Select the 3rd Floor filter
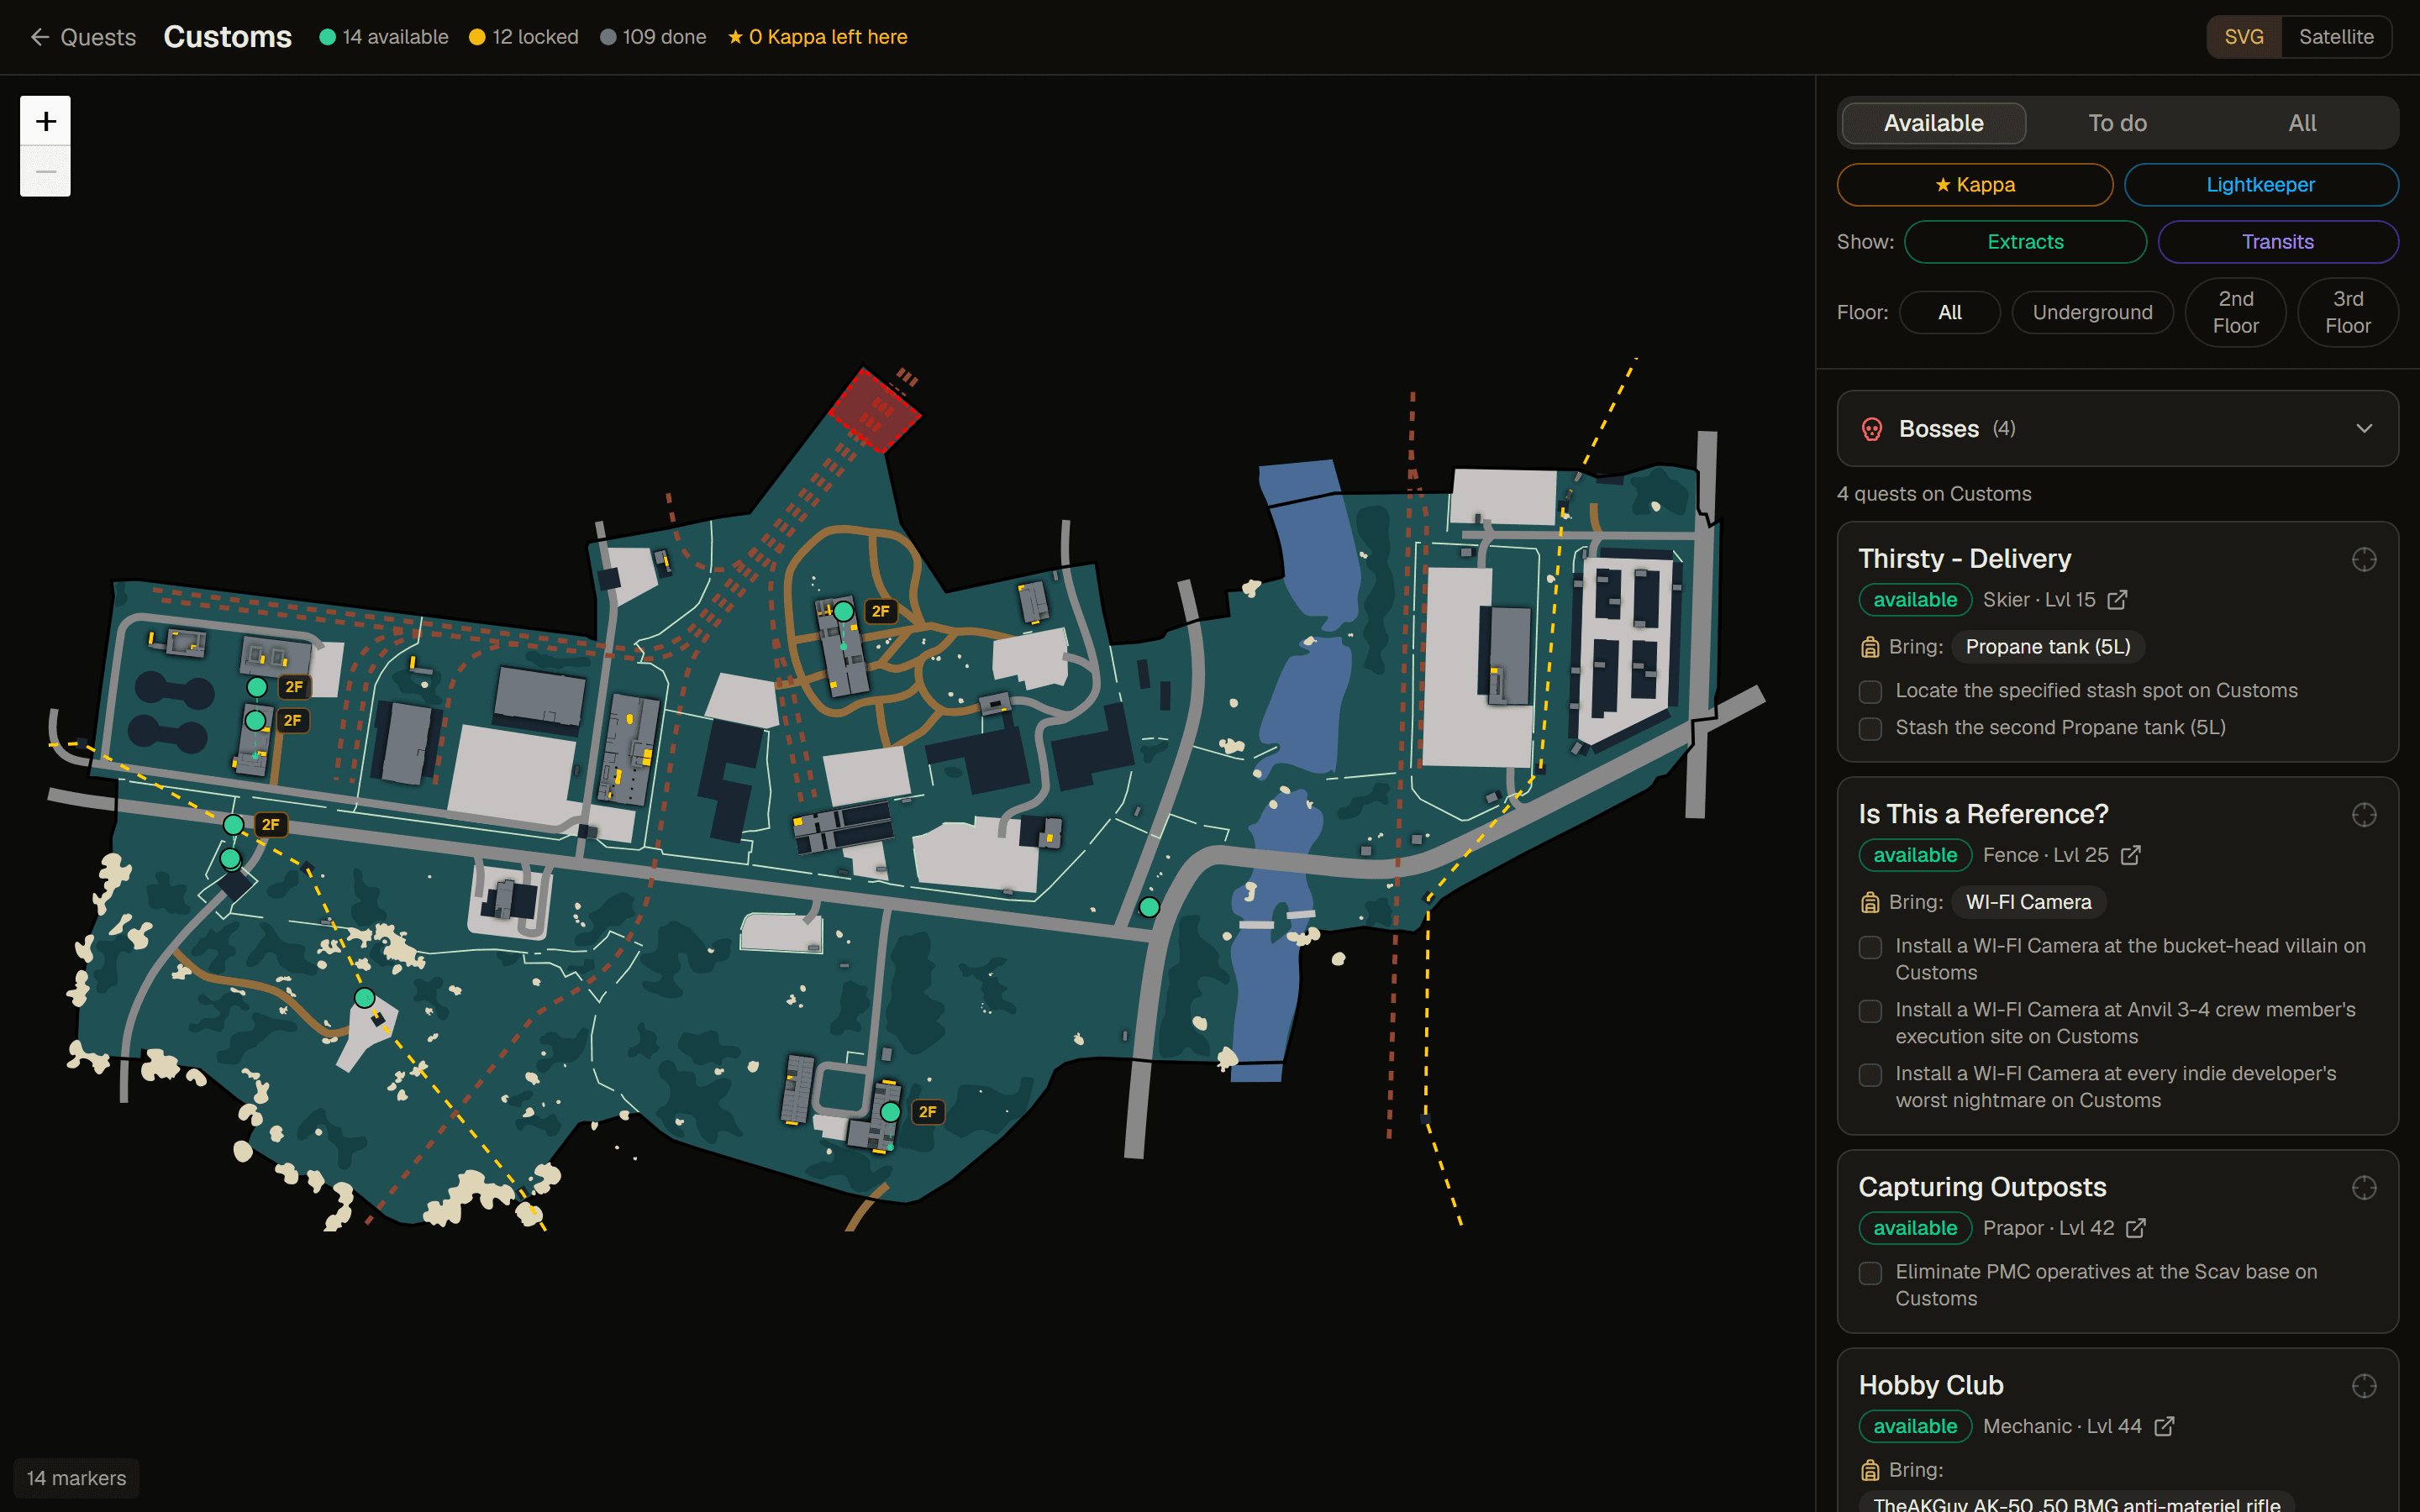The width and height of the screenshot is (2420, 1512). point(2347,313)
